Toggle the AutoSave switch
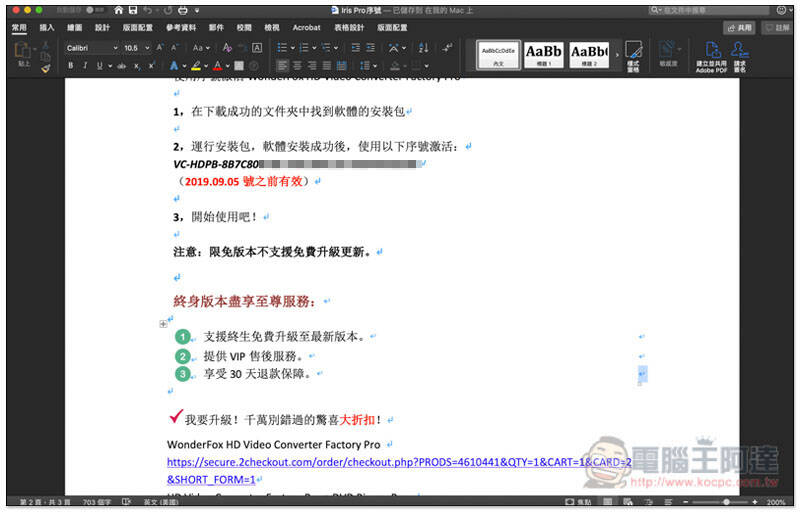Screen dimensions: 800x512 pos(95,10)
